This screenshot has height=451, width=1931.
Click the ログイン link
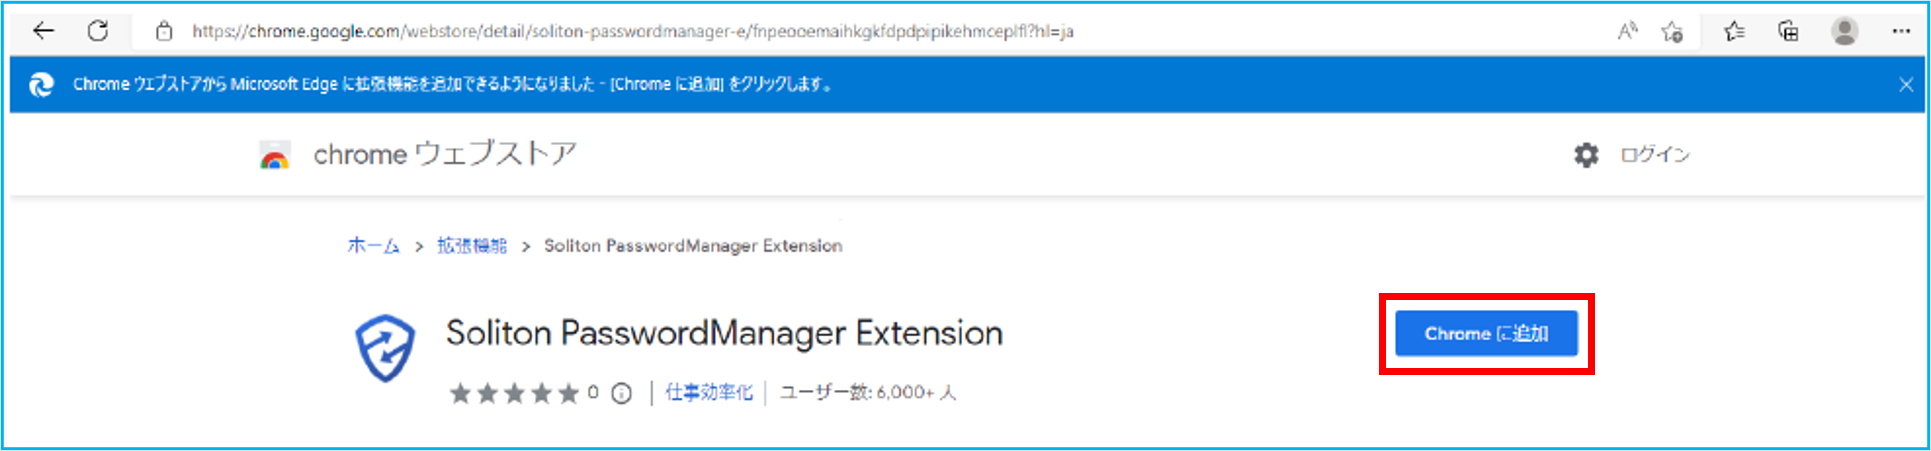1655,155
